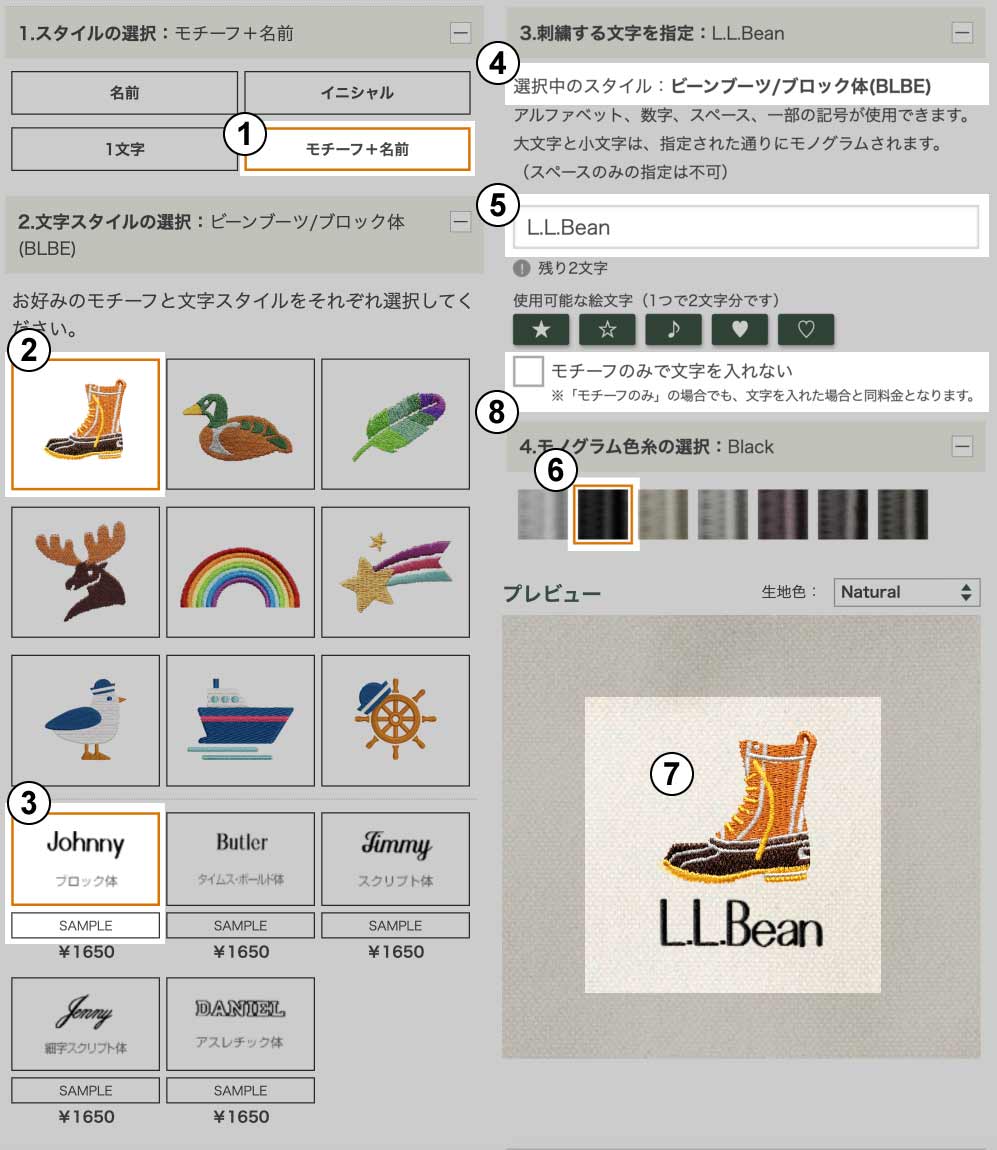Collapse the monogram thread color section
The width and height of the screenshot is (997, 1150).
[x=963, y=446]
